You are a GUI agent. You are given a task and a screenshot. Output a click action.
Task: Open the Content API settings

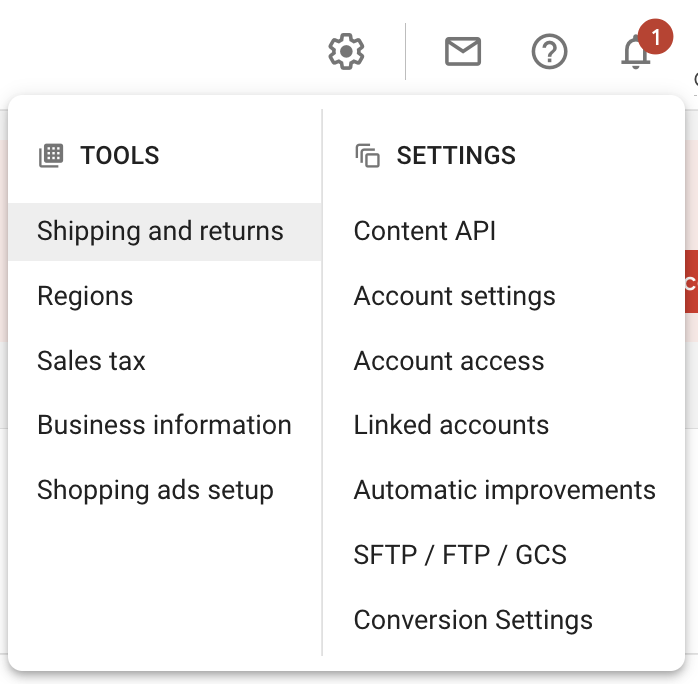pyautogui.click(x=503, y=231)
